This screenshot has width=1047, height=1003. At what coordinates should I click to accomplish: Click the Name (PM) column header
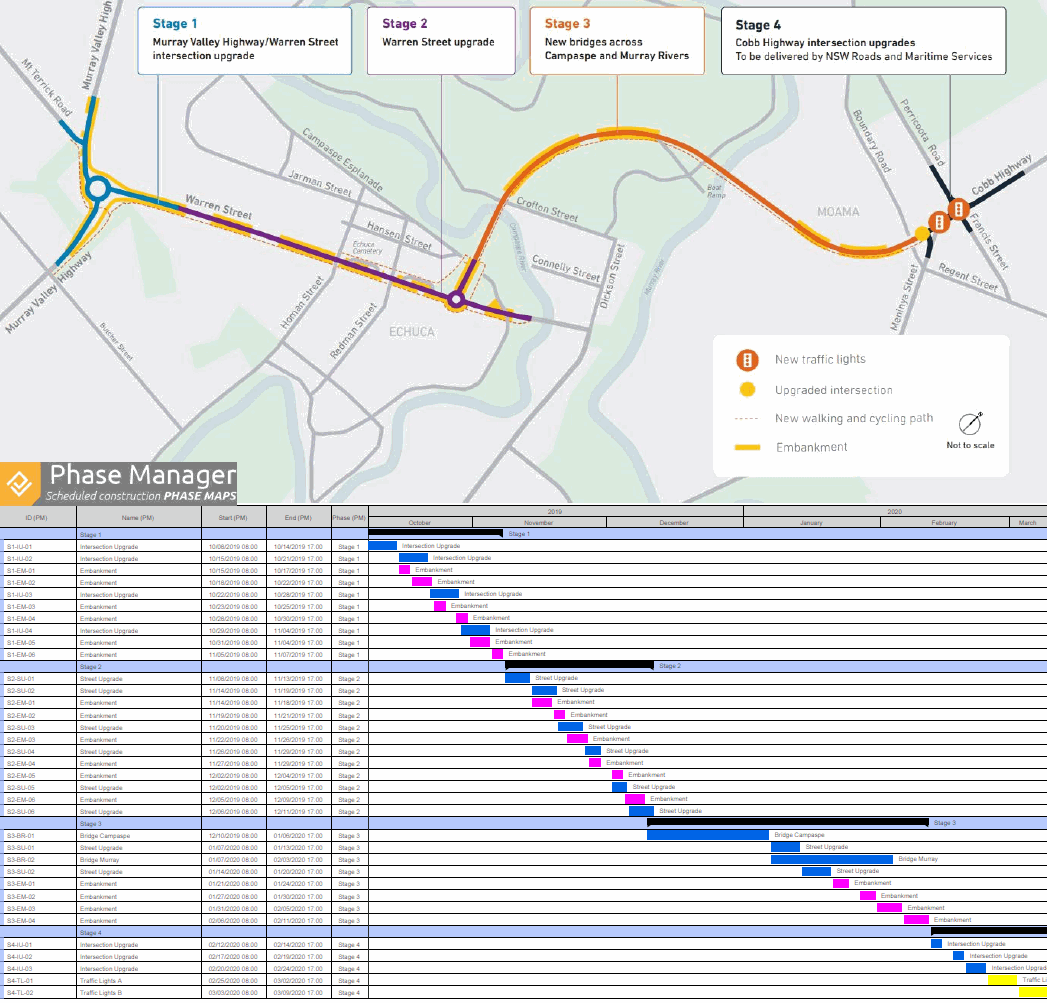pyautogui.click(x=138, y=518)
